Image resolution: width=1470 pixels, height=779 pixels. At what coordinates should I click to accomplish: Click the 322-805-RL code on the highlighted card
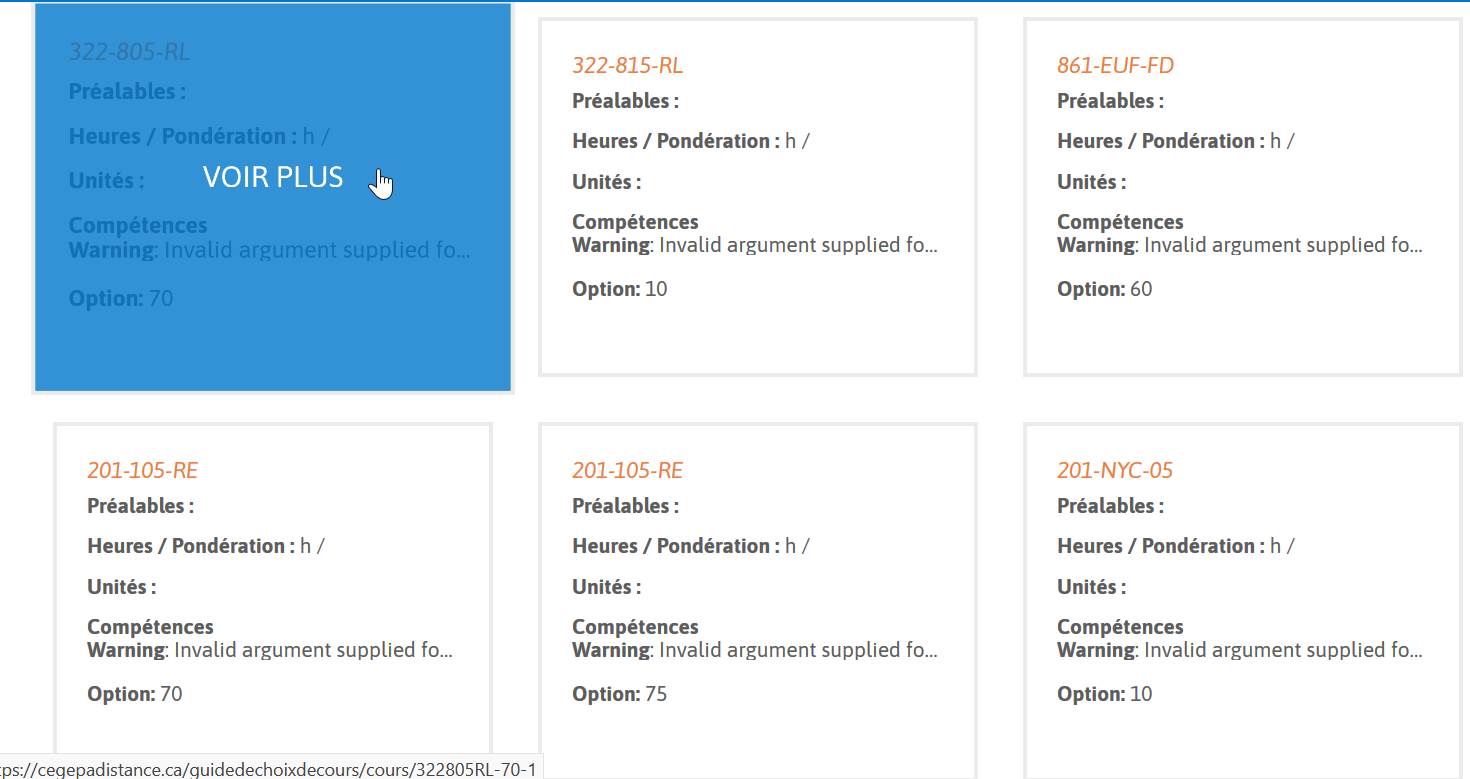129,52
